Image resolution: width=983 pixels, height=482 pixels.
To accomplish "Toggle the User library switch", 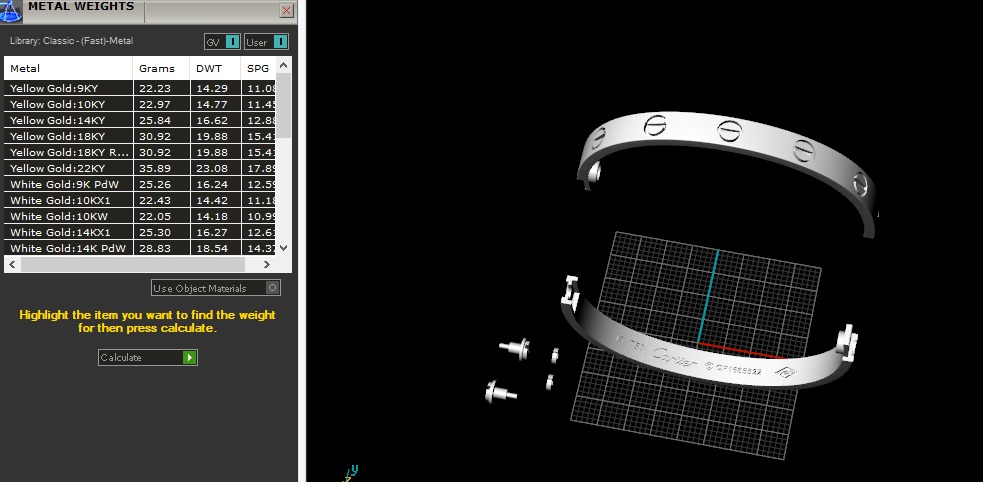I will tap(266, 42).
